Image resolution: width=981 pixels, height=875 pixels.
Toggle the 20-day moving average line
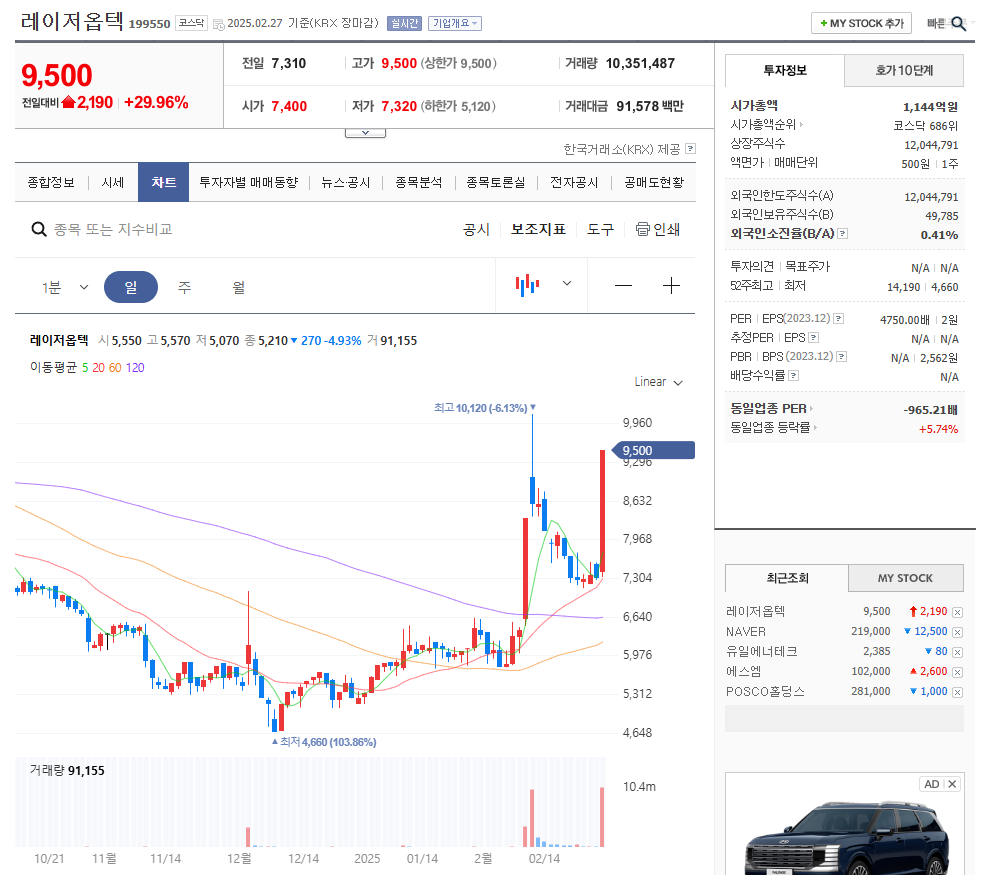(x=98, y=368)
